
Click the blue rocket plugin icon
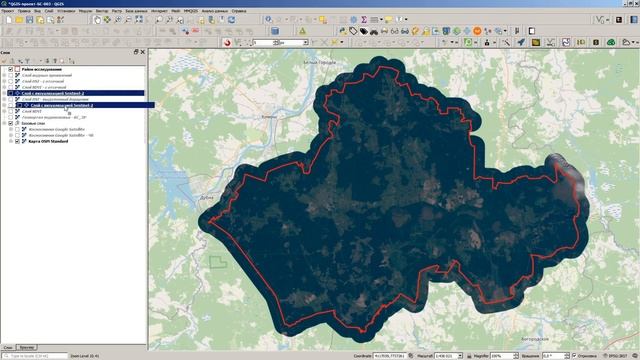[x=521, y=42]
